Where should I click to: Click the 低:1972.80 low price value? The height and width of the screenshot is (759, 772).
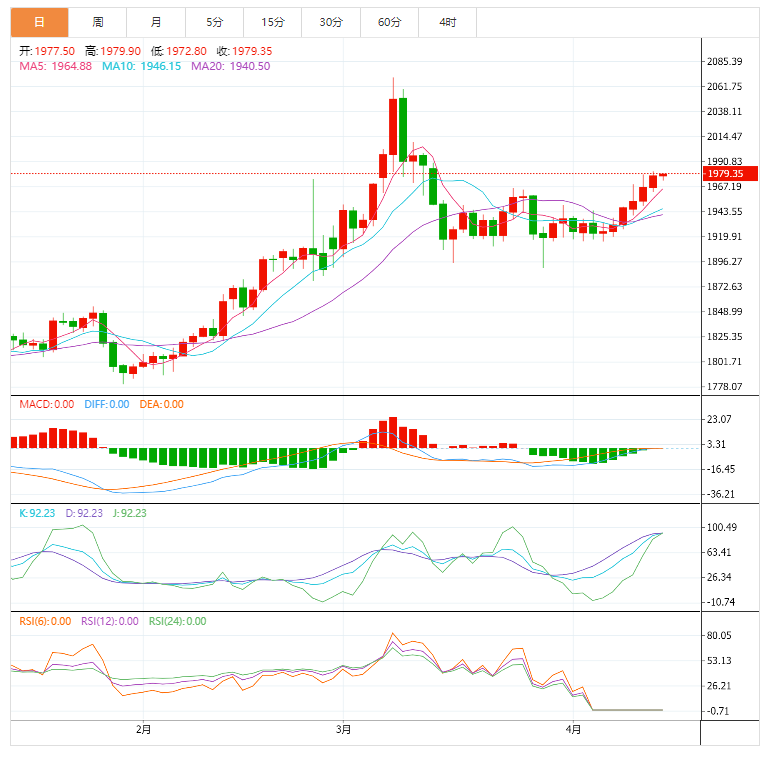(x=179, y=51)
